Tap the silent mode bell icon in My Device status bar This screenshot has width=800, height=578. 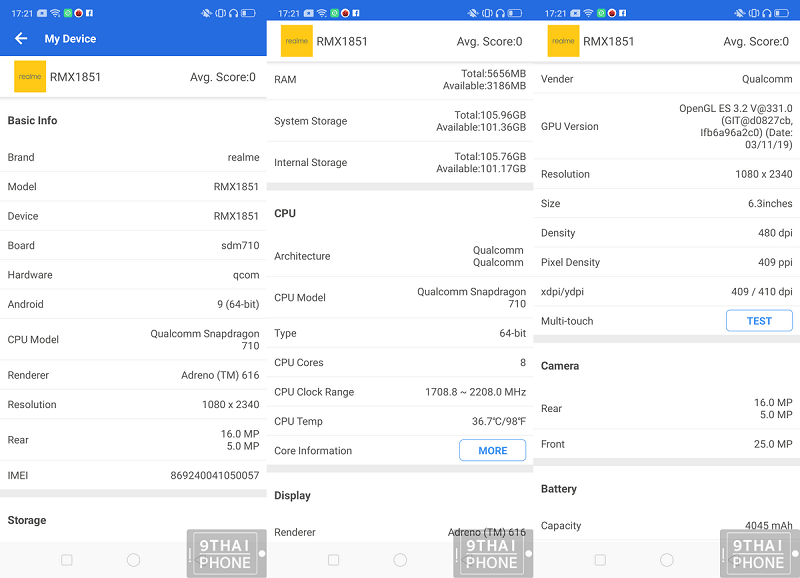click(206, 13)
